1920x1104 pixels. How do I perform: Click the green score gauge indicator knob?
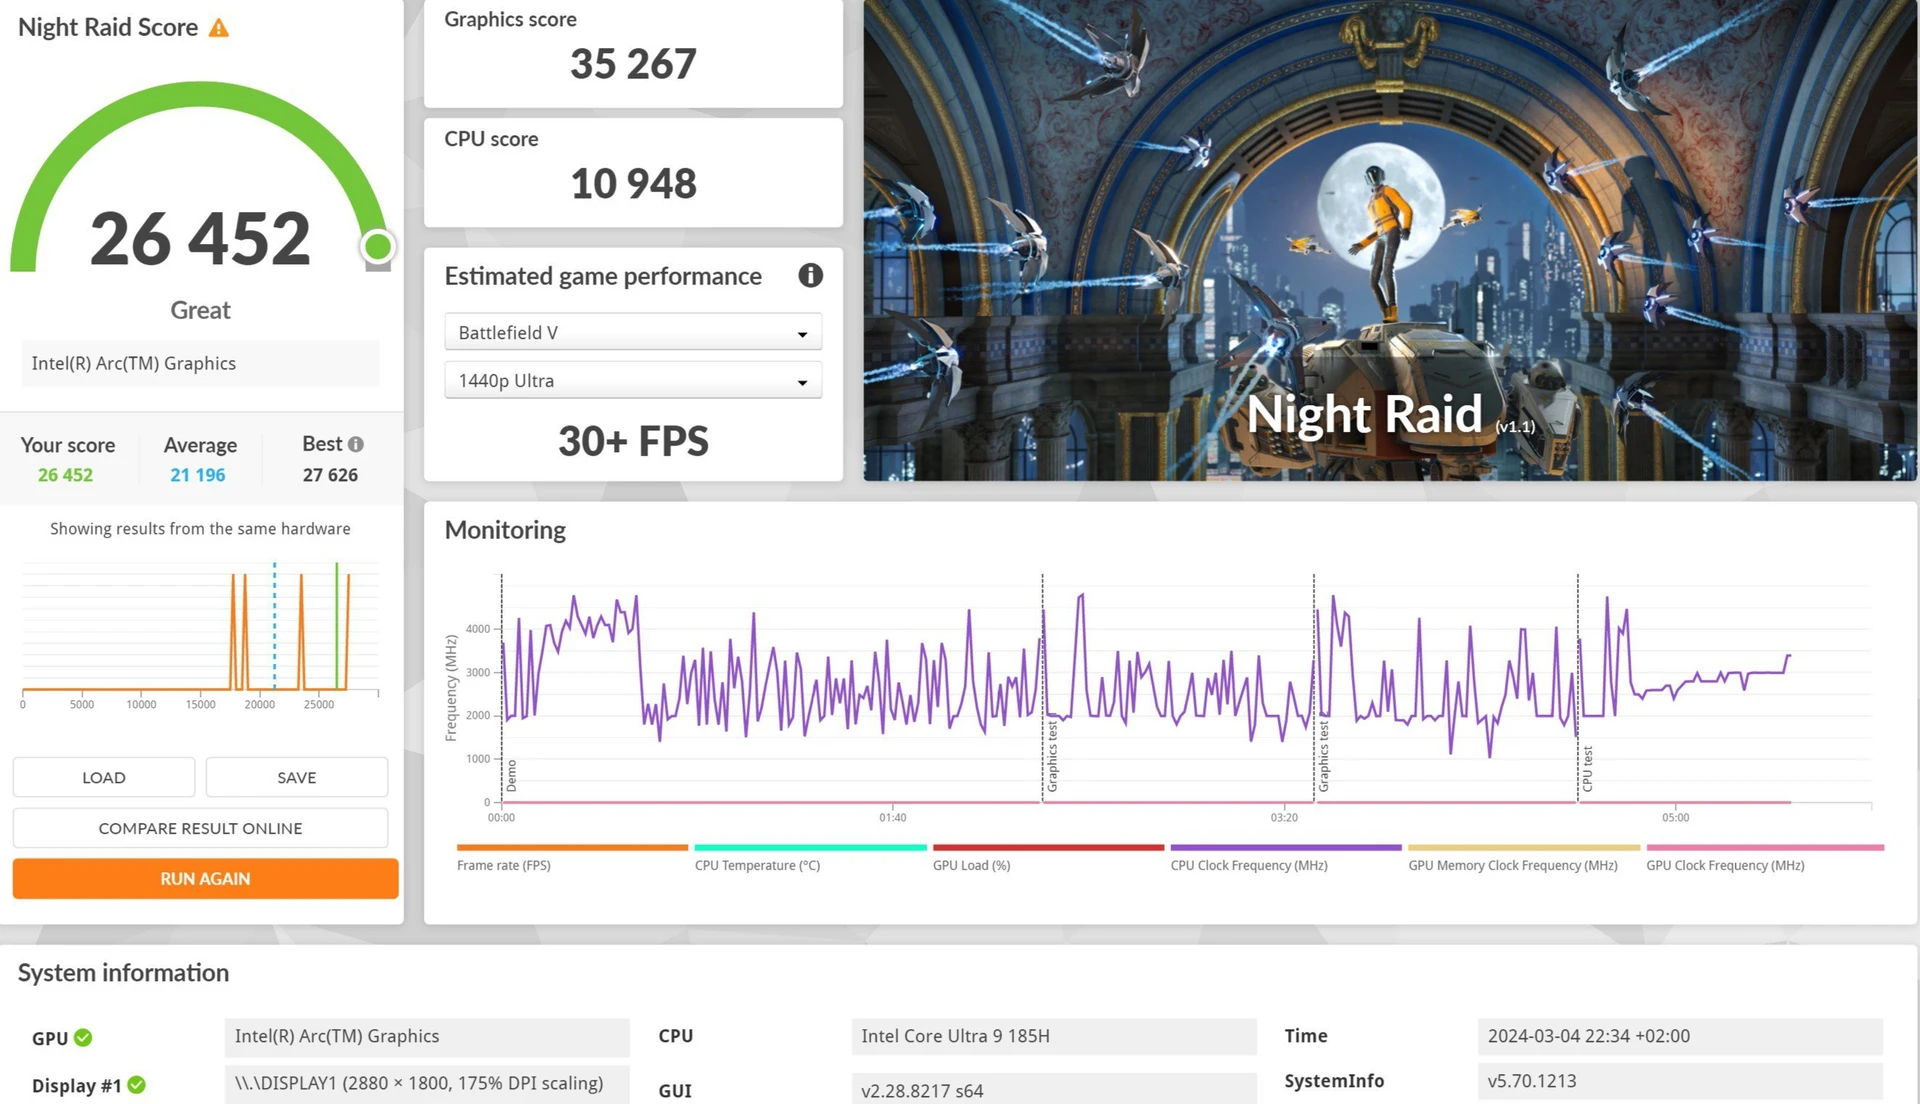[378, 246]
